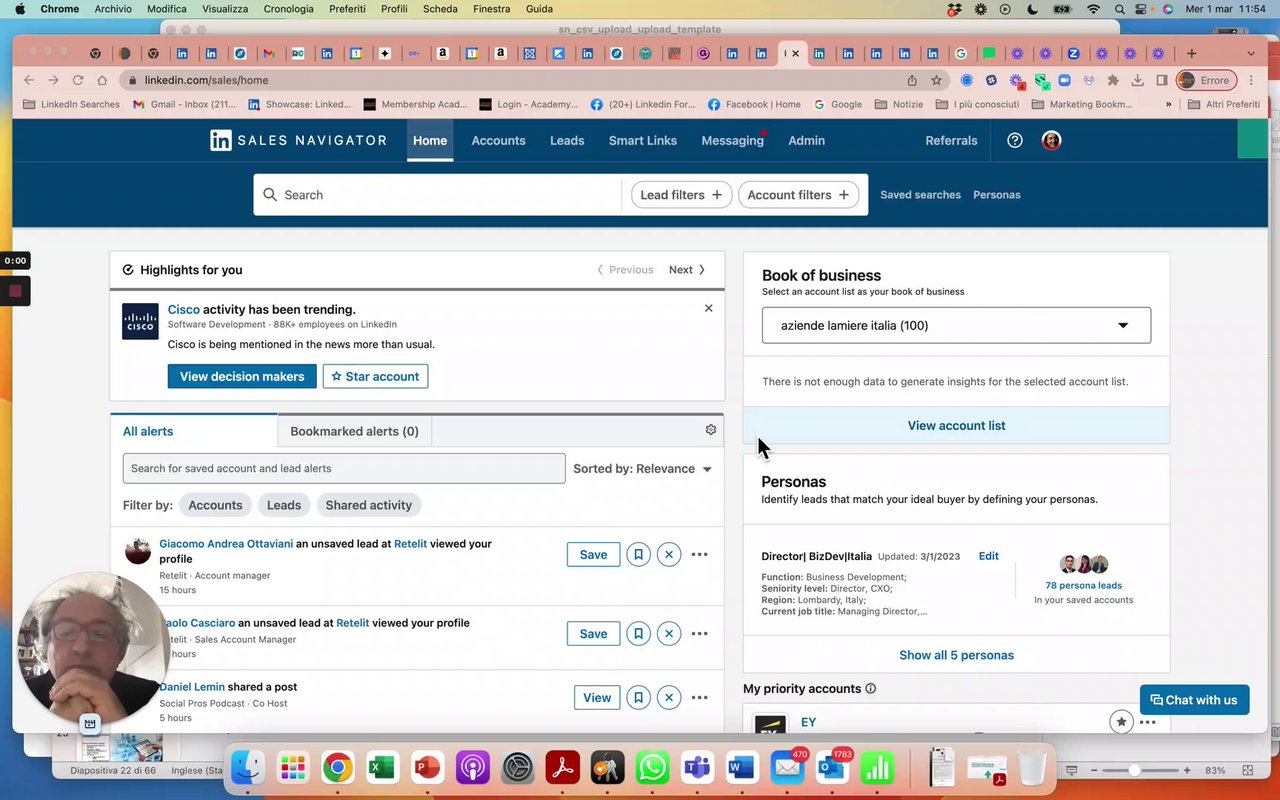Open the Zoom extension icon
Image resolution: width=1280 pixels, height=800 pixels.
click(x=1065, y=80)
